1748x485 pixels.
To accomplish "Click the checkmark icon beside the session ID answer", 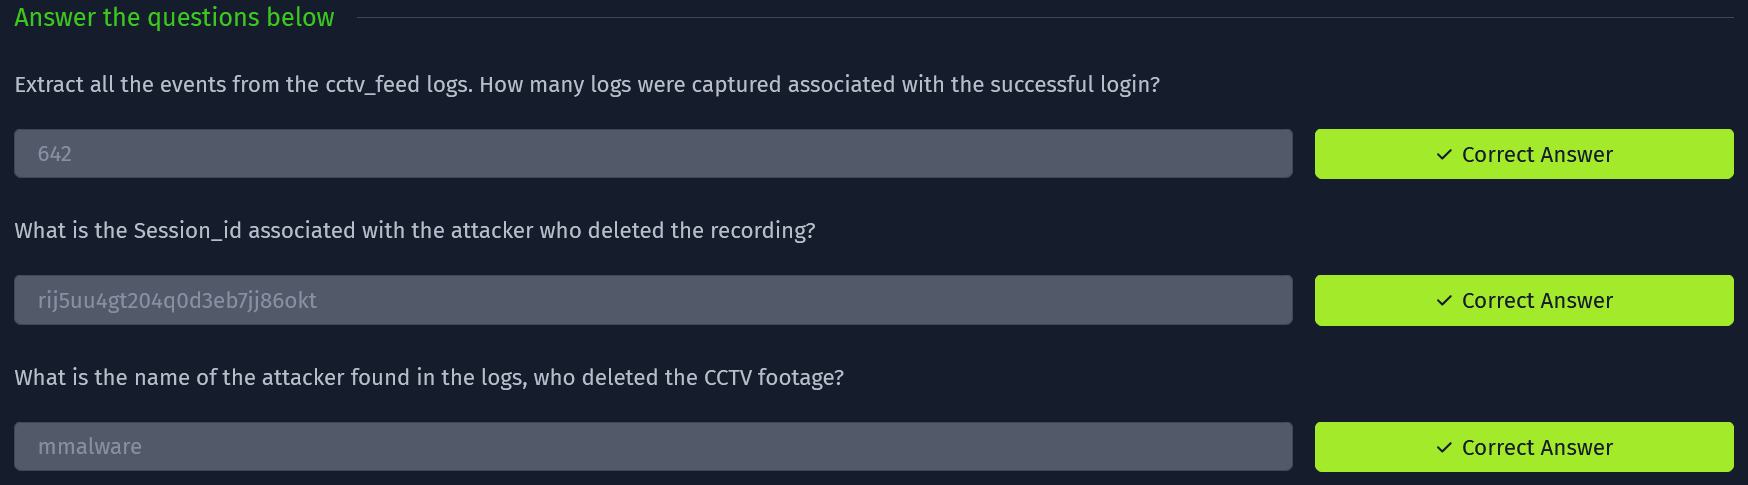I will [x=1443, y=301].
